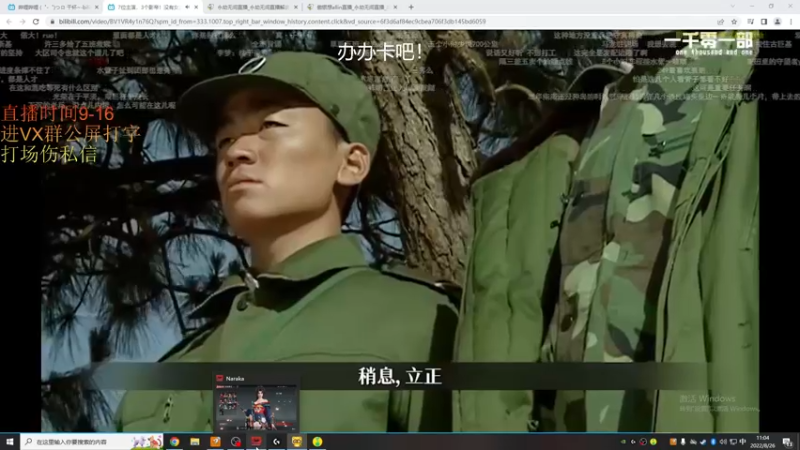800x450 pixels.
Task: Click the taskbar clock showing 11:04
Action: [762, 442]
